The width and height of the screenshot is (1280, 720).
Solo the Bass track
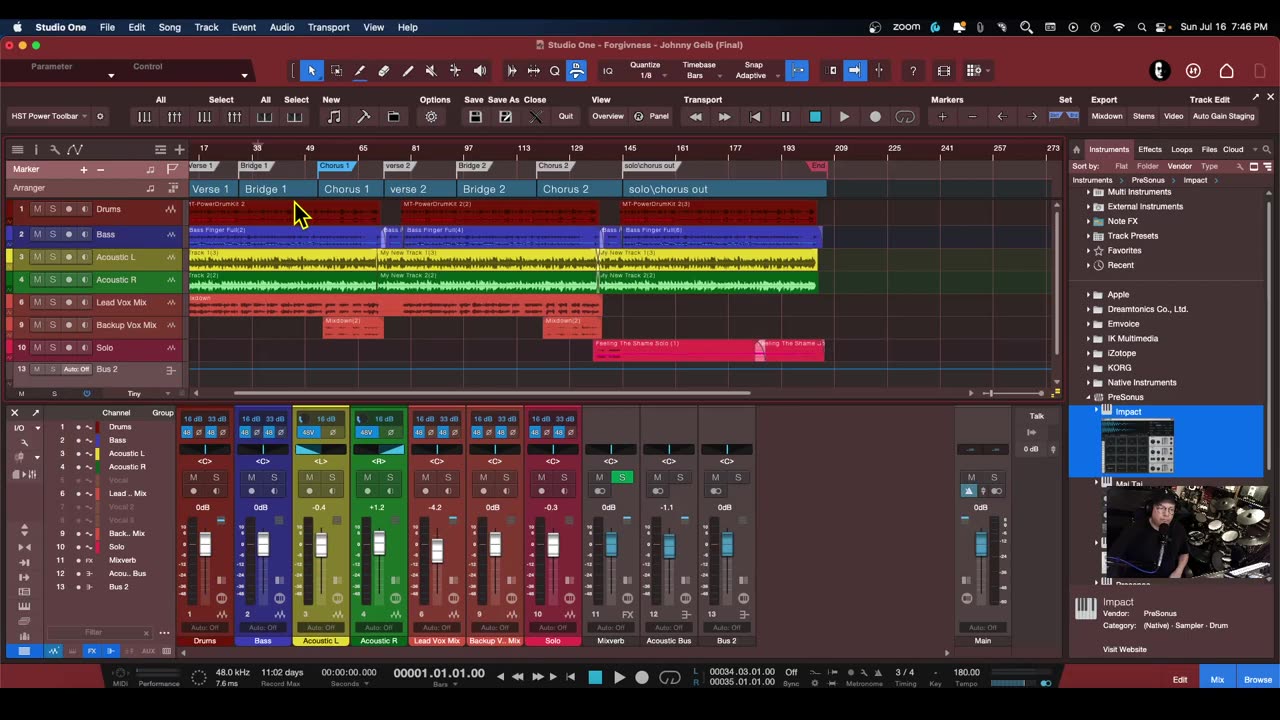[53, 234]
